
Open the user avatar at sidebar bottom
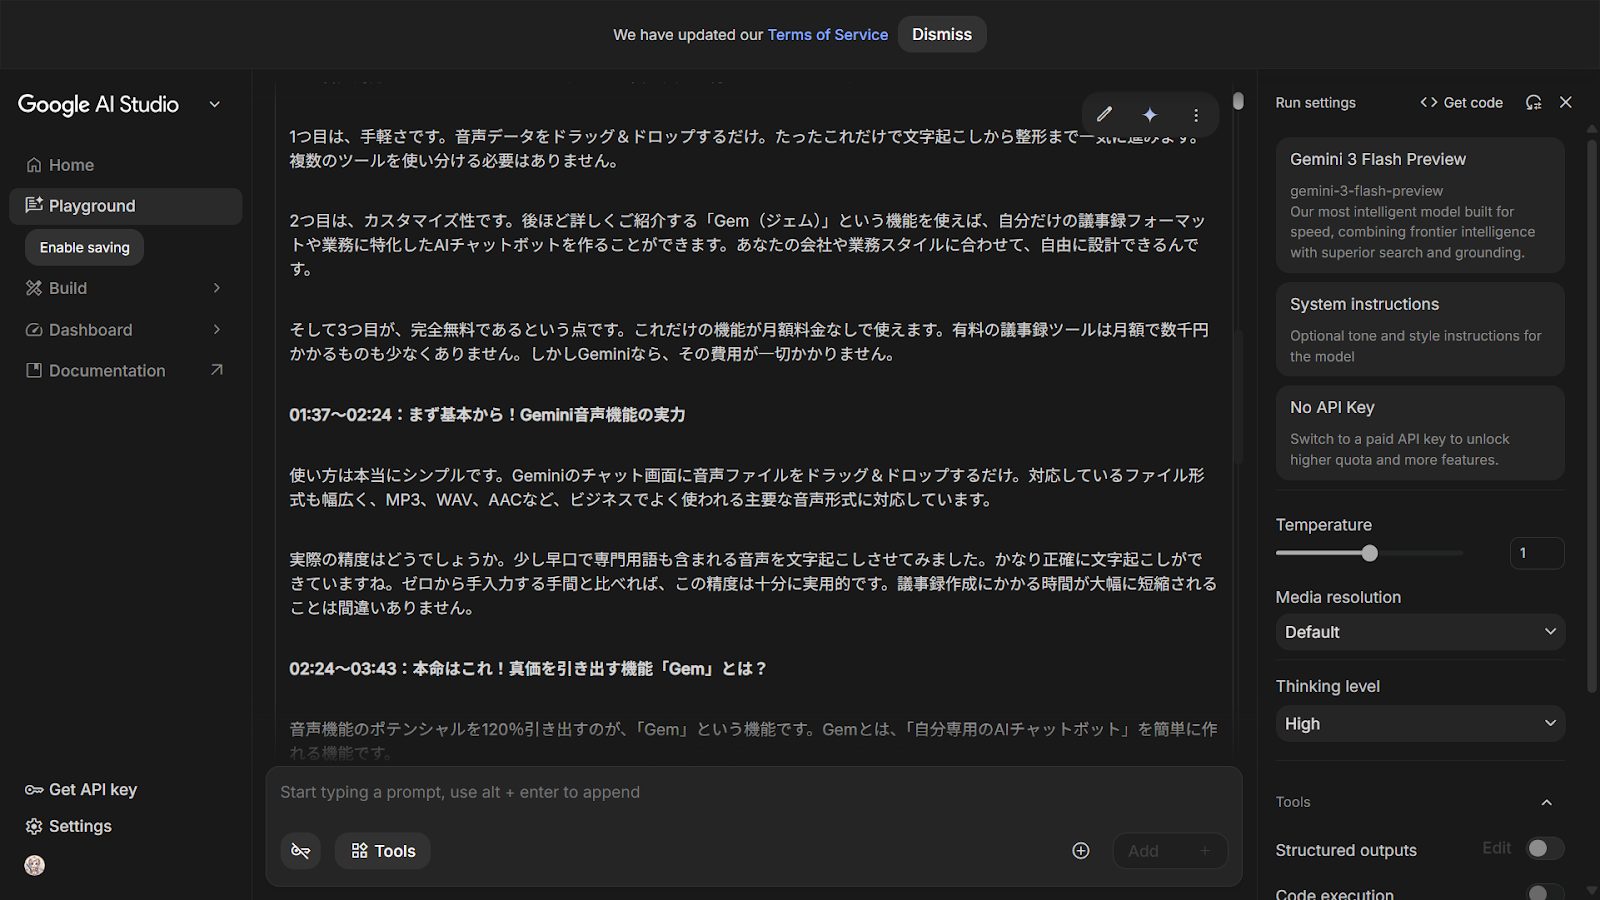point(35,865)
